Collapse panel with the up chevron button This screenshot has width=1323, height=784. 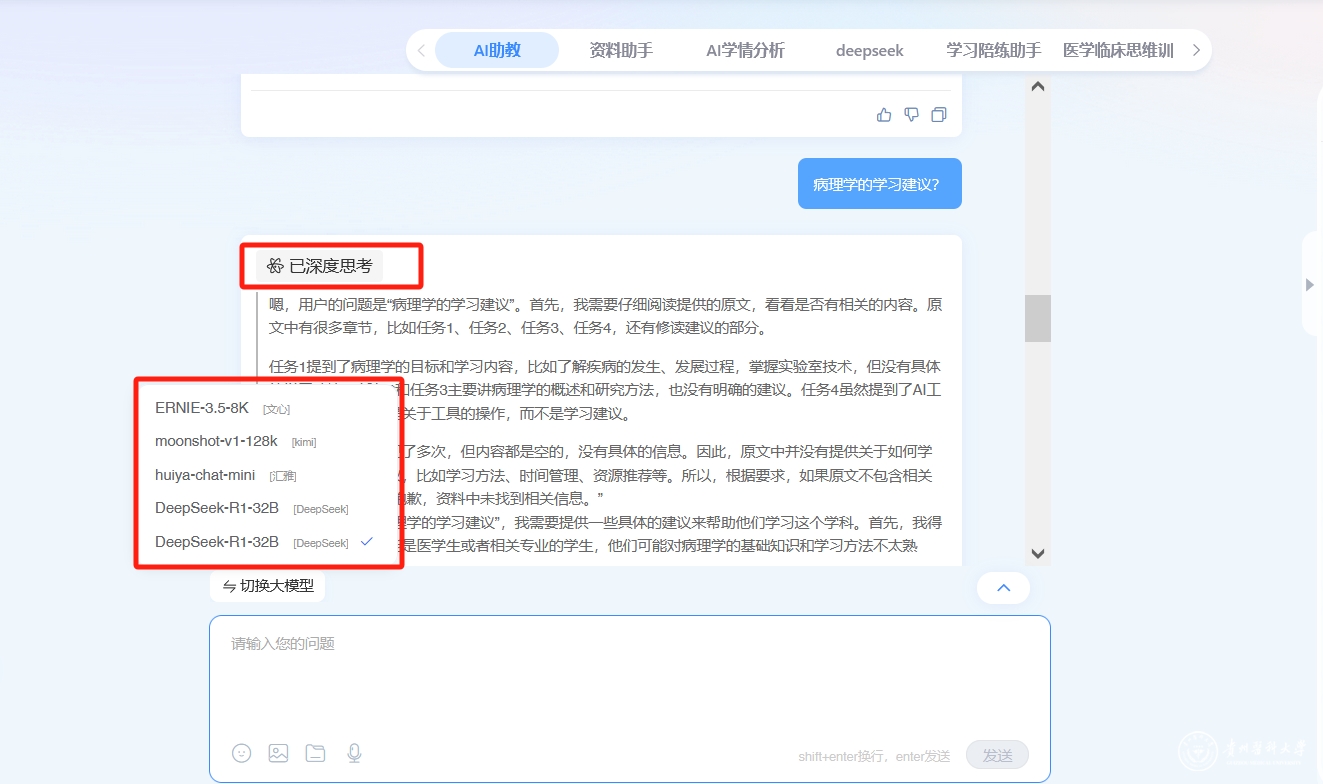pyautogui.click(x=1003, y=588)
